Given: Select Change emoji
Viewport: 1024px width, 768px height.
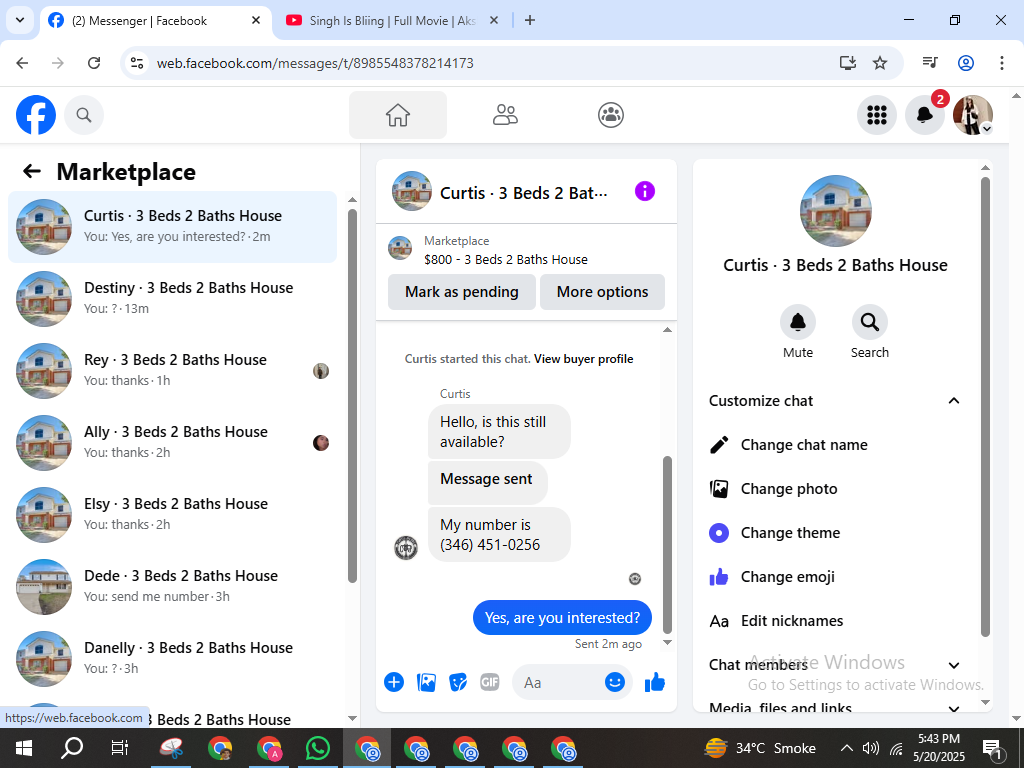Looking at the screenshot, I should (x=835, y=577).
